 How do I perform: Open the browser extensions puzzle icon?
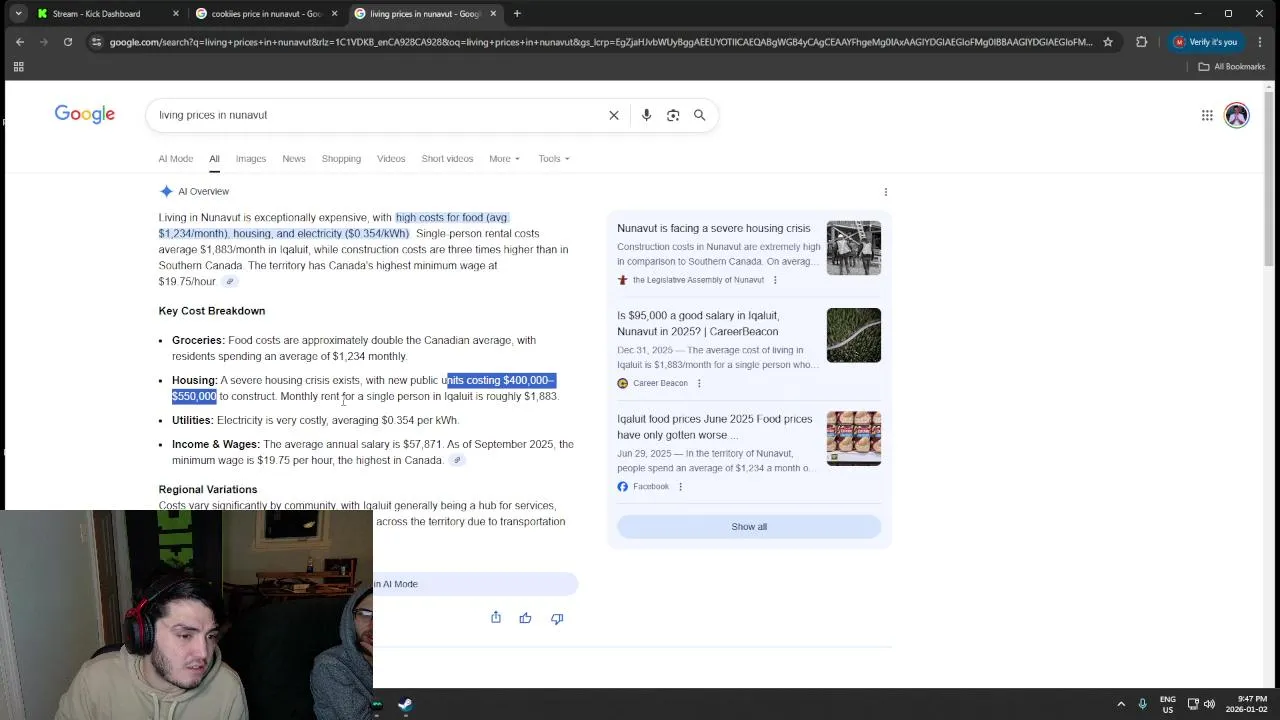pyautogui.click(x=1141, y=42)
